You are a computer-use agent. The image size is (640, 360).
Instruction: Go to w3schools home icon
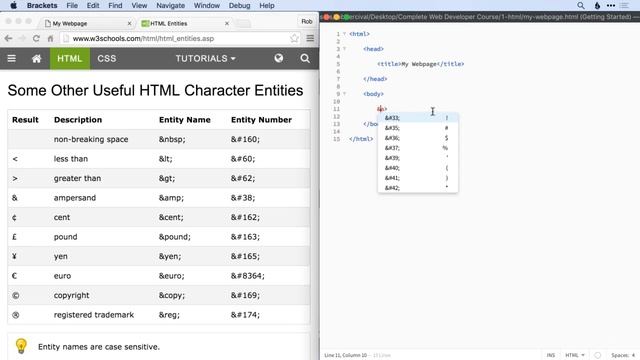(x=36, y=58)
